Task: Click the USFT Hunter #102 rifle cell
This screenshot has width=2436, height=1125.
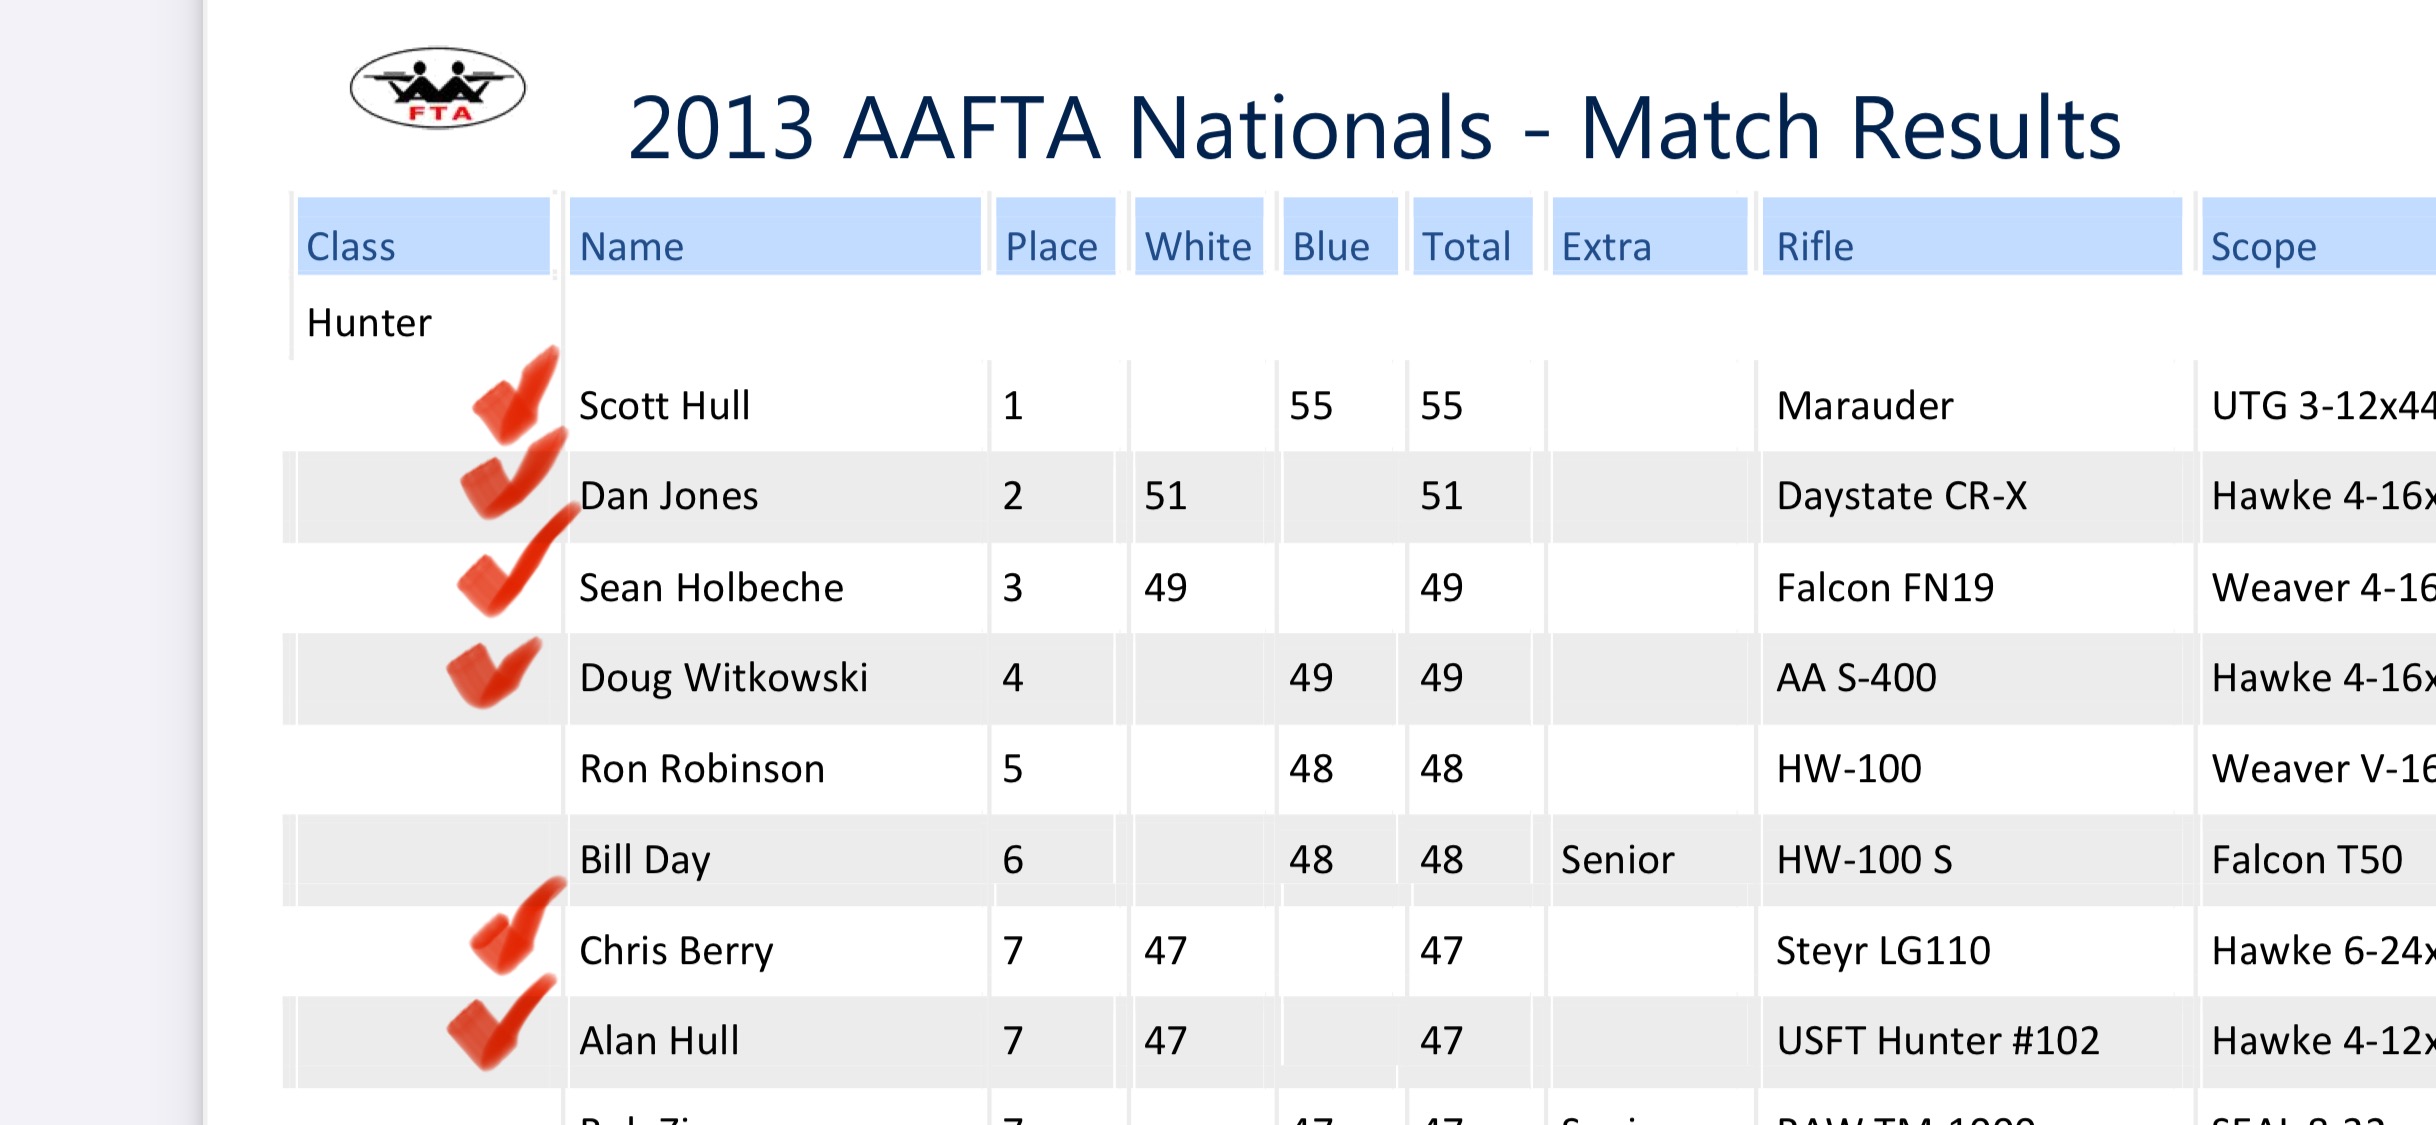Action: click(1937, 1041)
